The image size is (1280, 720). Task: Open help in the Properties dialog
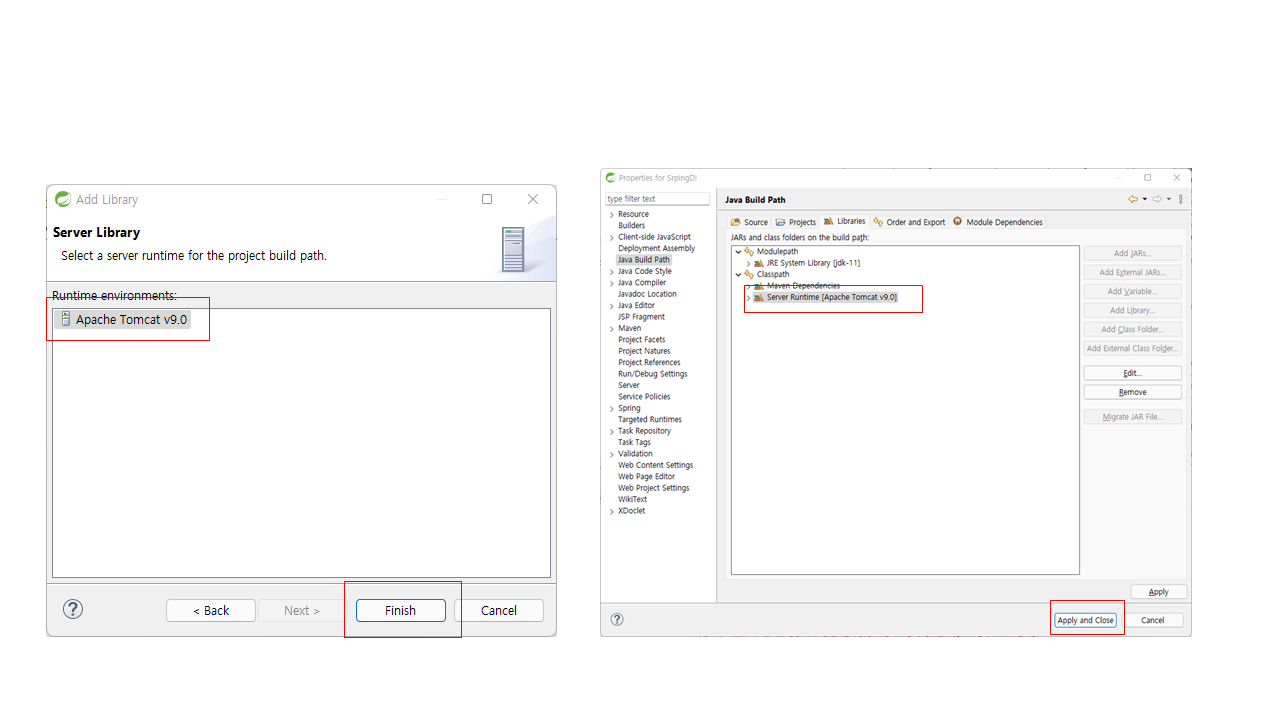[x=617, y=619]
